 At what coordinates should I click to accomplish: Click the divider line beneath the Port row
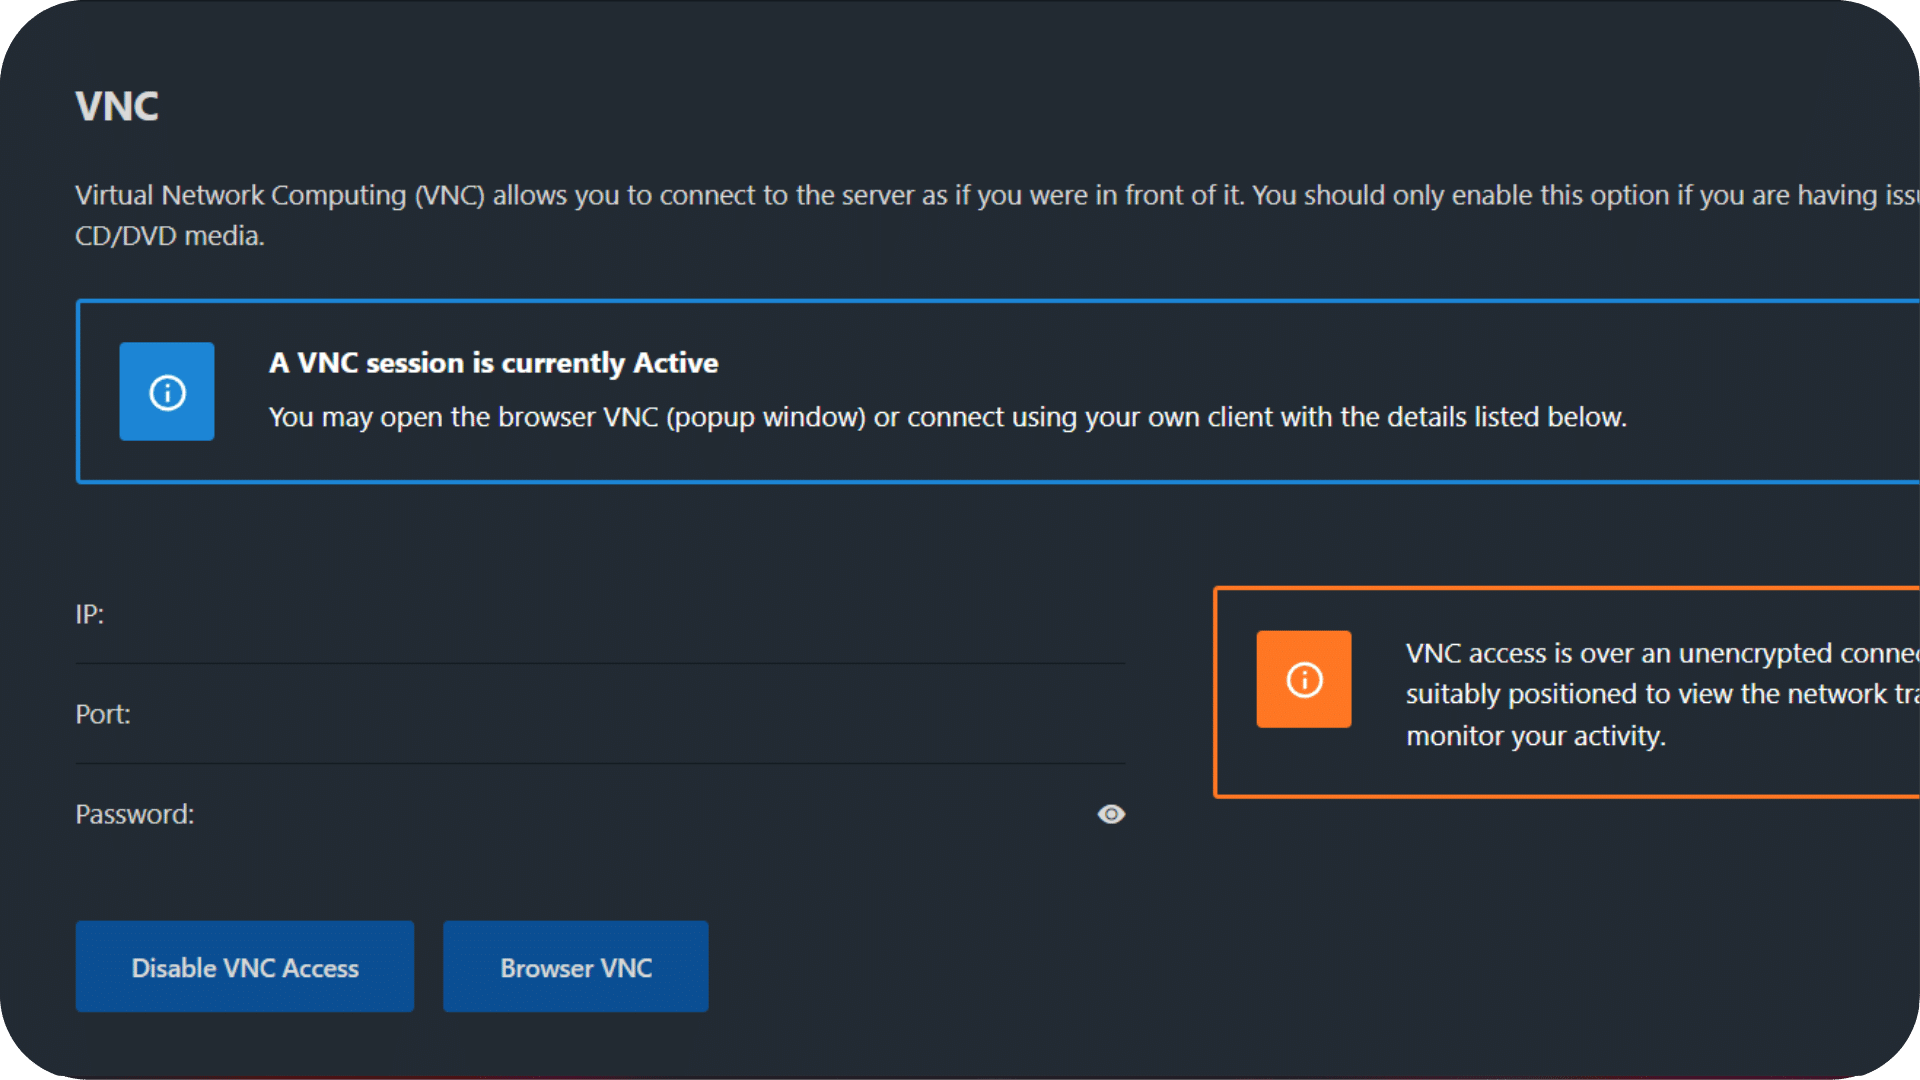pos(600,764)
